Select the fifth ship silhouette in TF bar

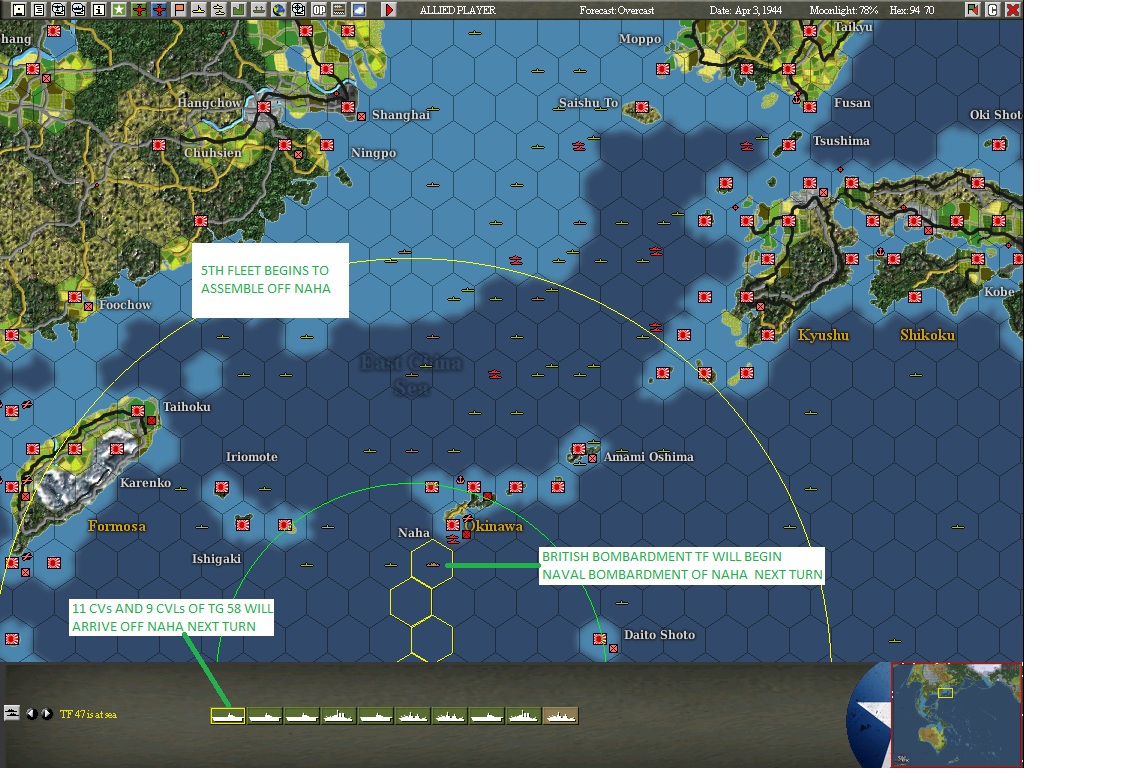tap(376, 716)
